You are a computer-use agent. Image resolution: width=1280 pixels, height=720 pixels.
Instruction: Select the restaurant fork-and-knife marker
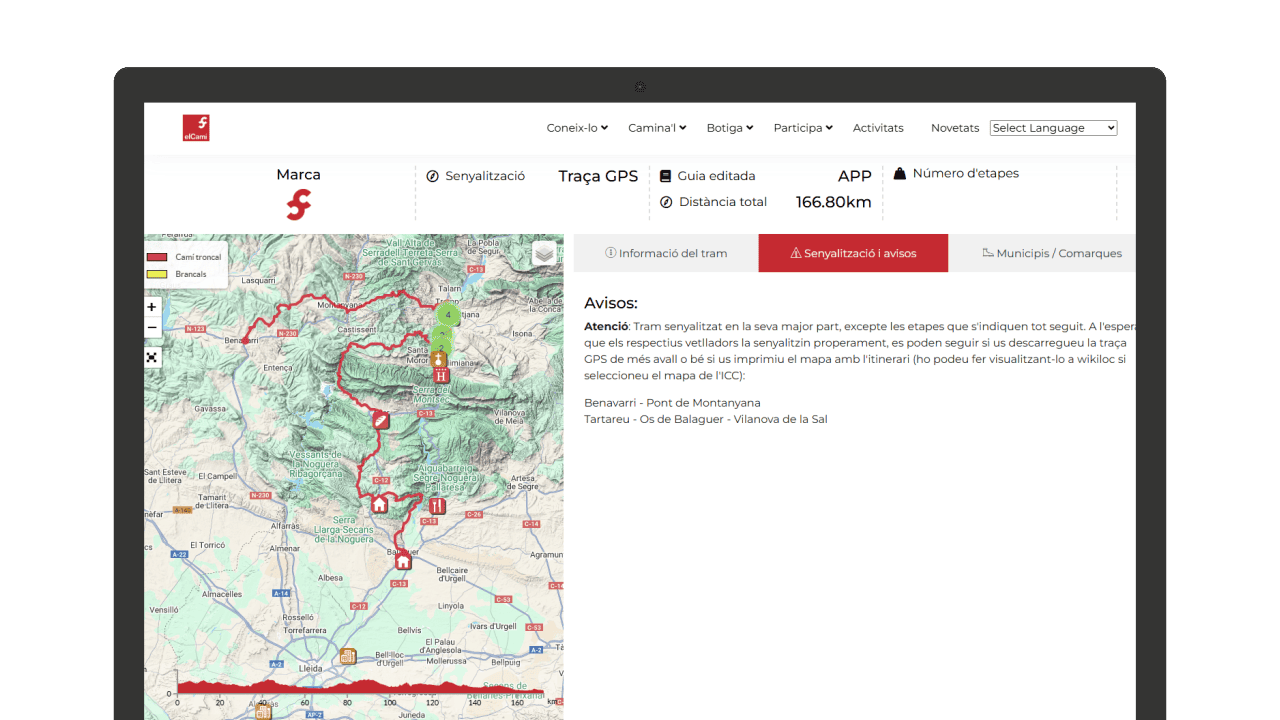437,506
